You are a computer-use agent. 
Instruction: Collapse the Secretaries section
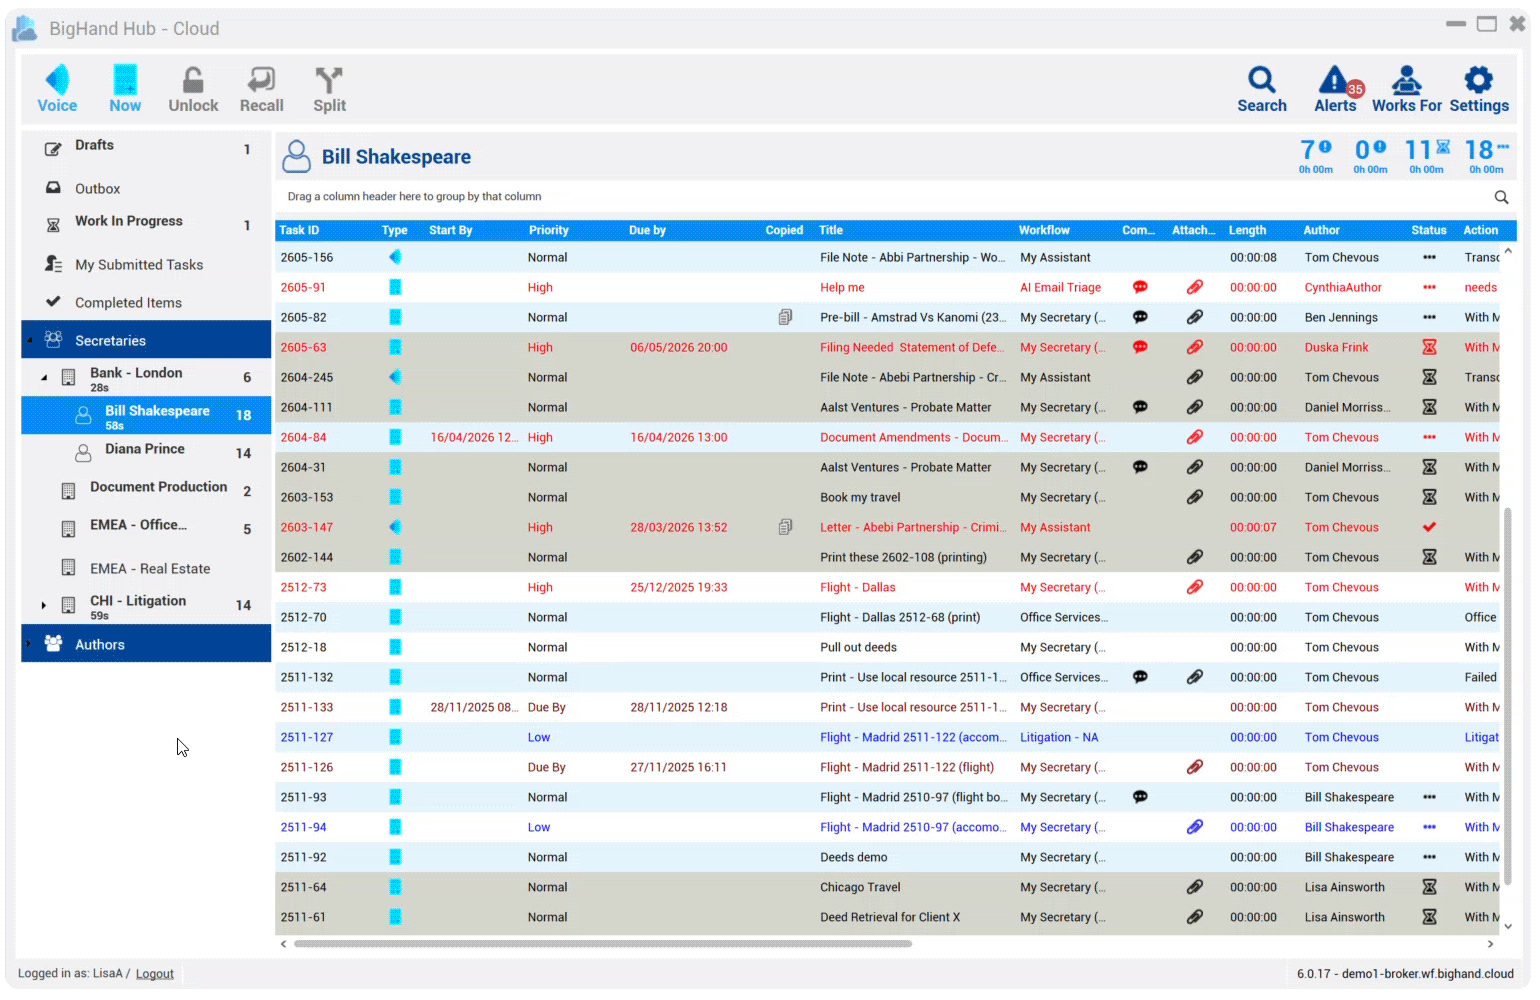29,340
